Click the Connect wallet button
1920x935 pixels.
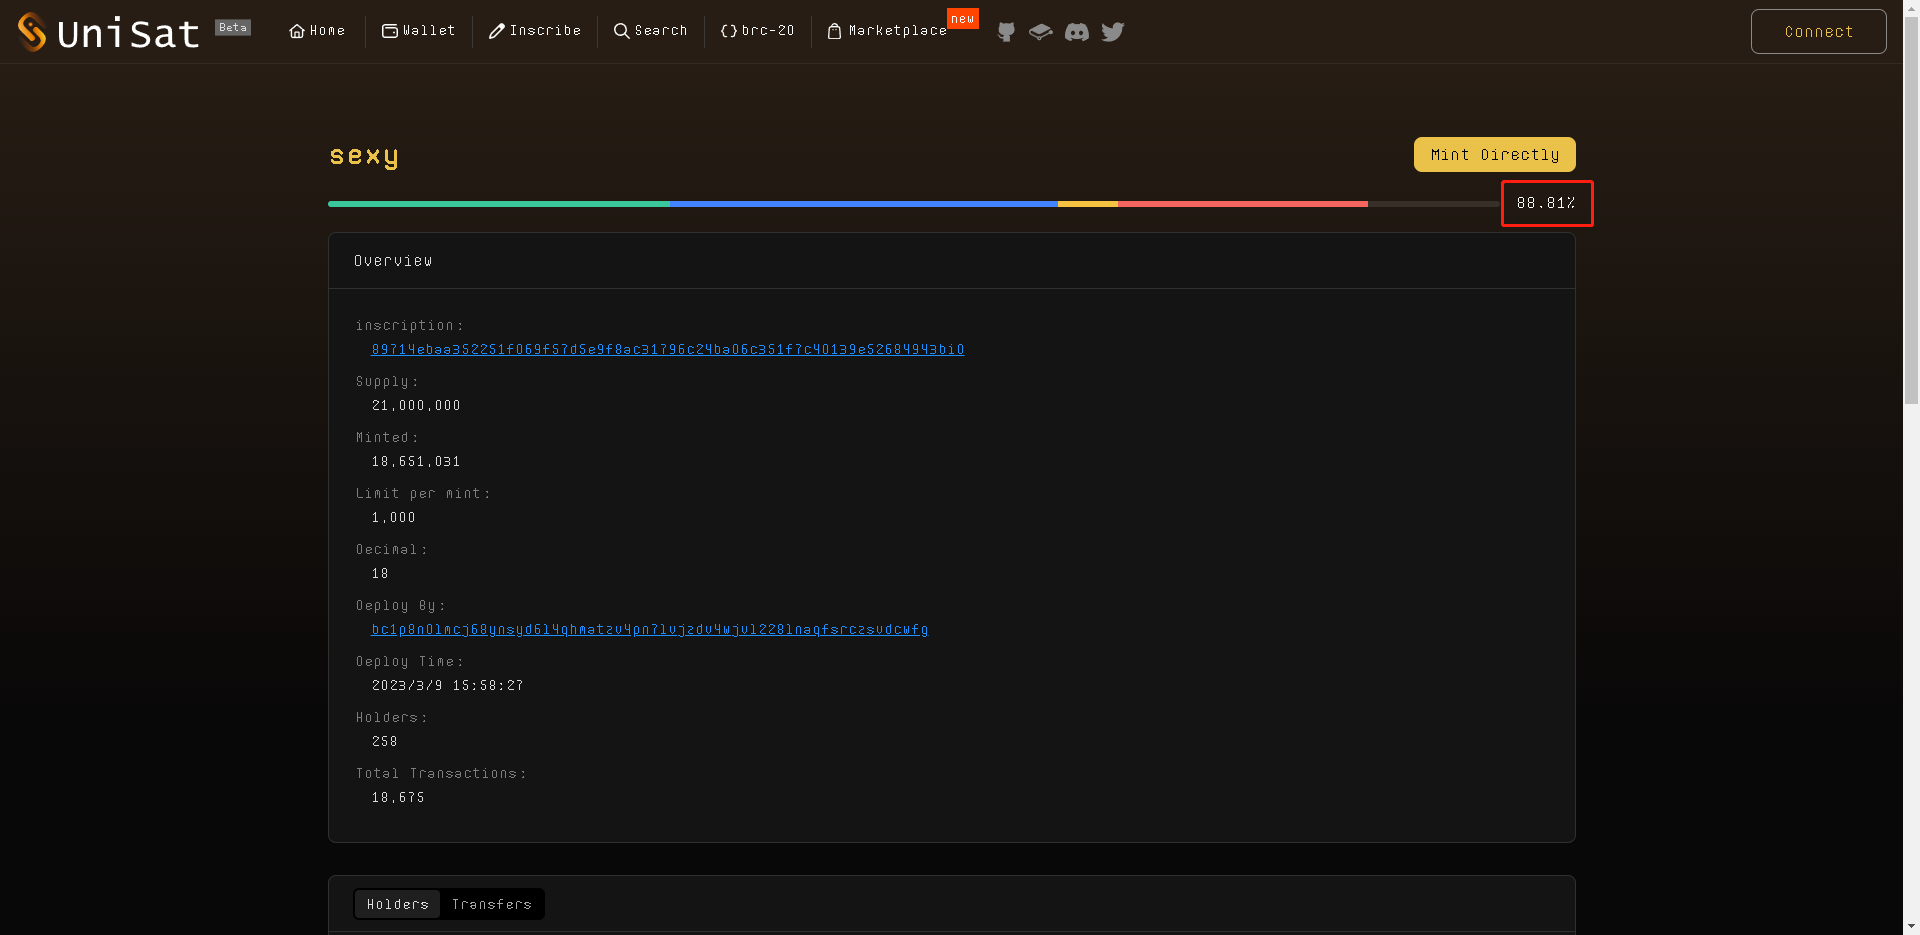[1818, 32]
